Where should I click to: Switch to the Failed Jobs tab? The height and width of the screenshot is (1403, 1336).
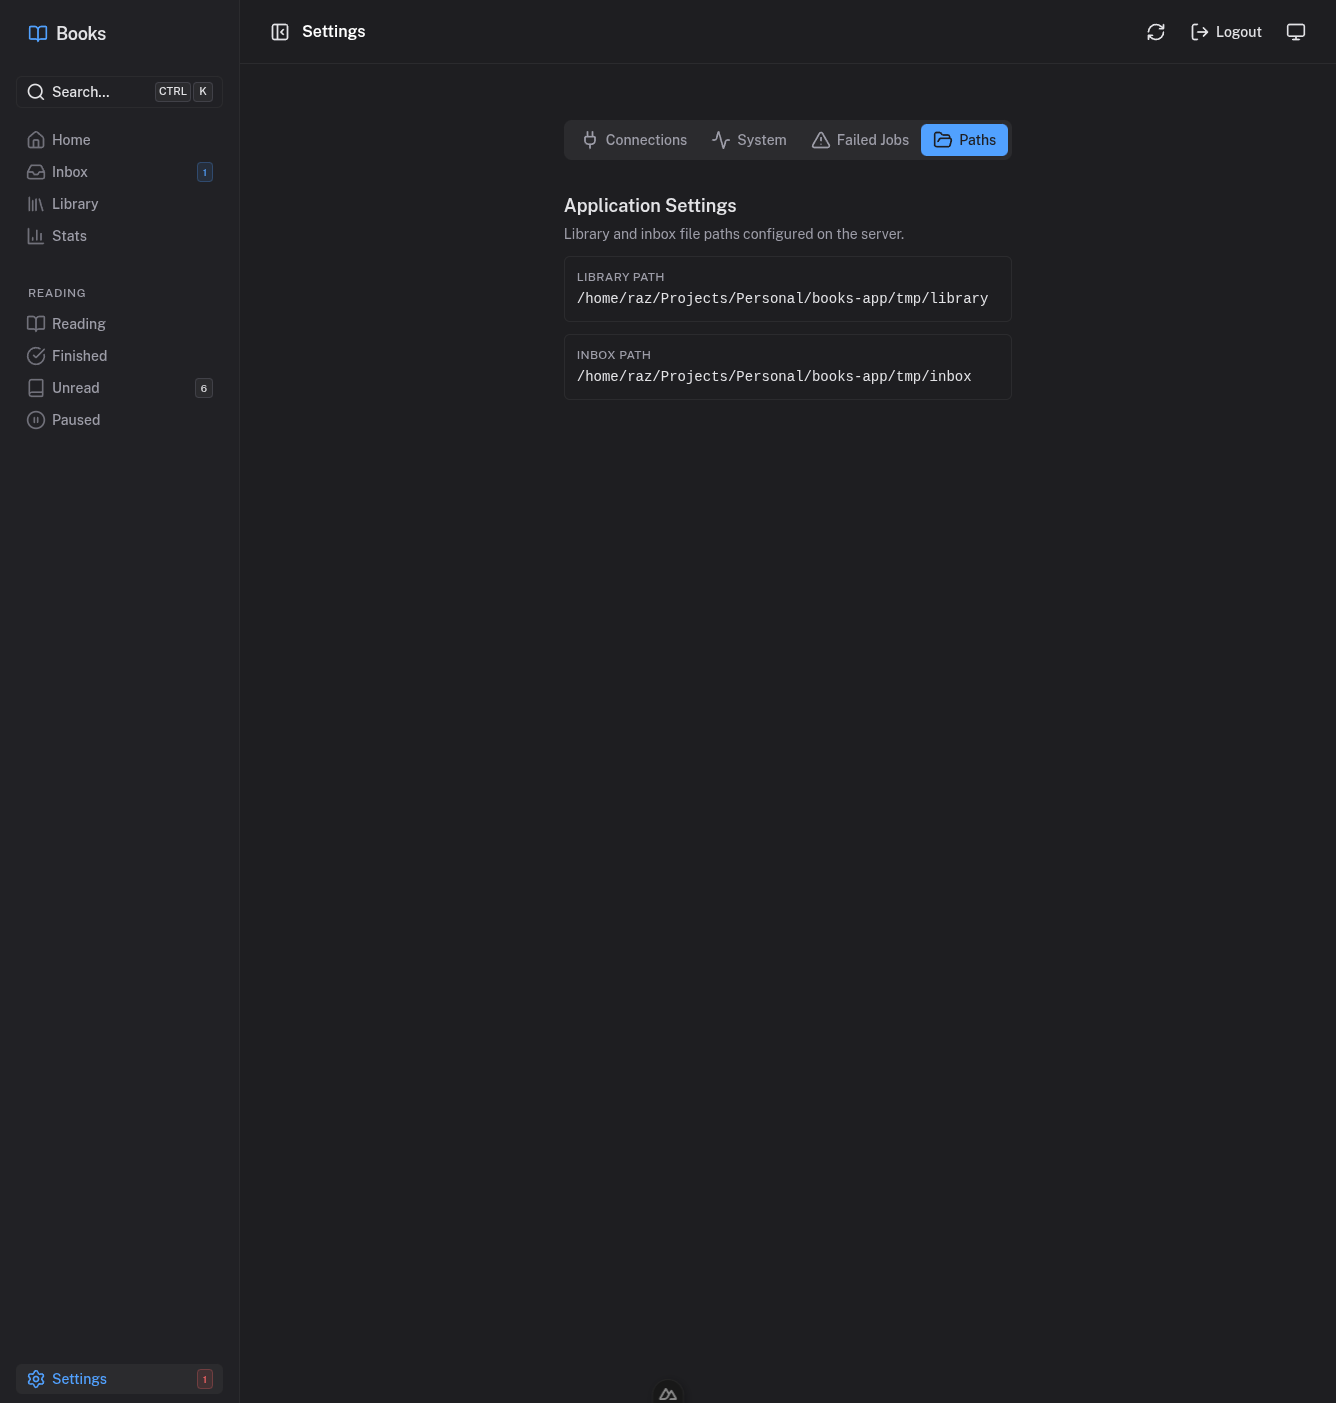[x=860, y=140]
